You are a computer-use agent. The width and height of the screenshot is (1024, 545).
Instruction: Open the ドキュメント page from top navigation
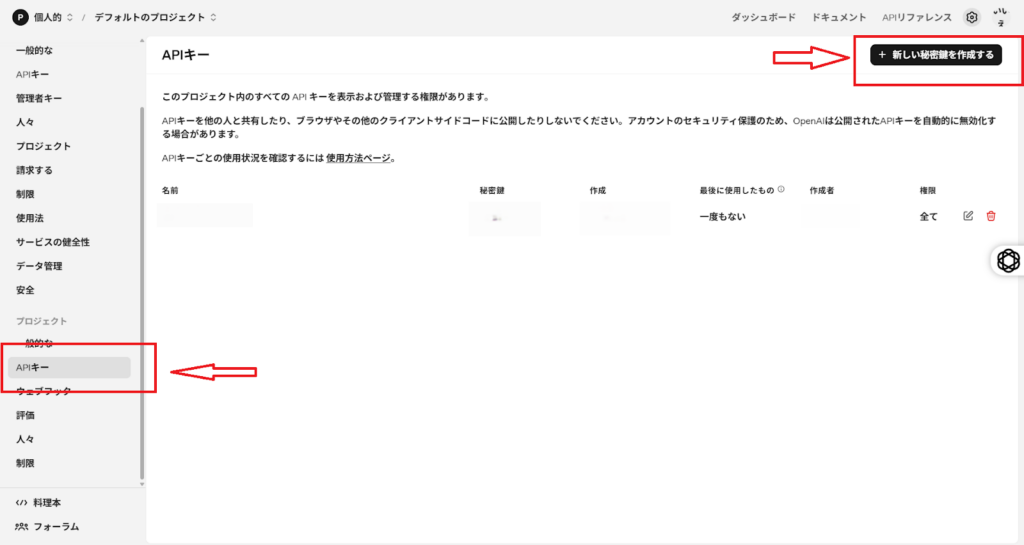point(839,17)
